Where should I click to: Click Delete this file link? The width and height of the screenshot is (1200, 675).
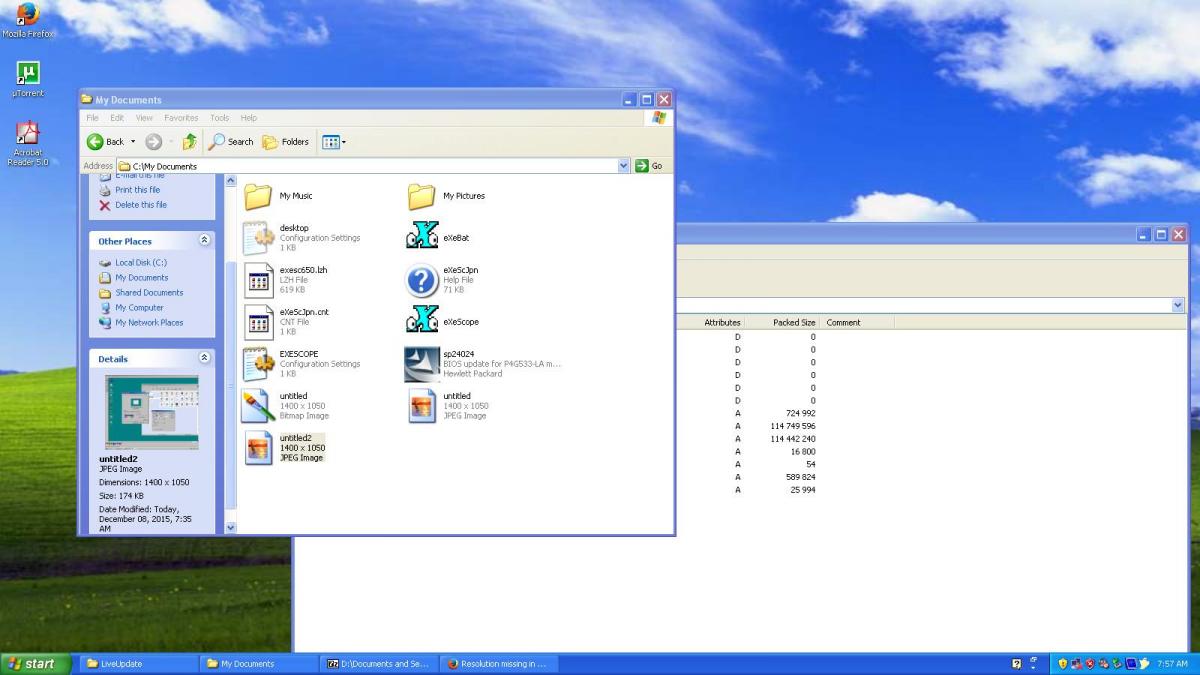point(140,205)
